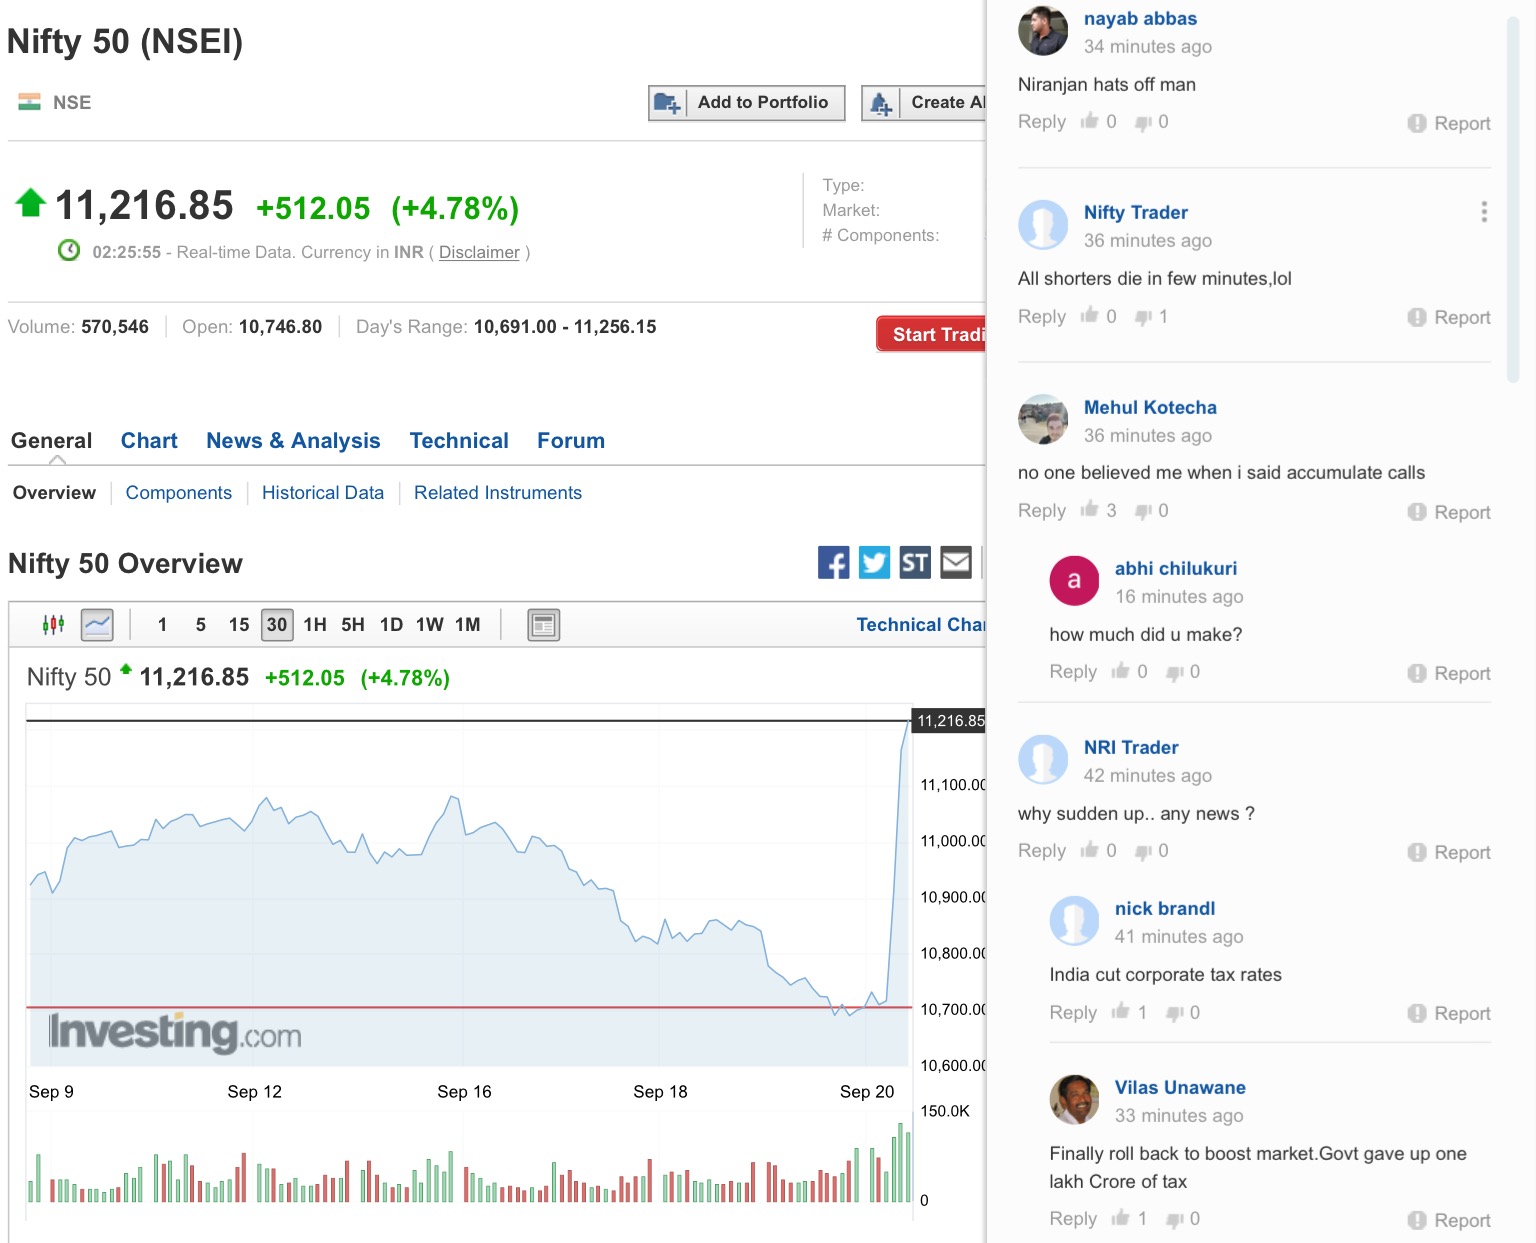The image size is (1536, 1243).
Task: Open the Technical tab
Action: 459,441
